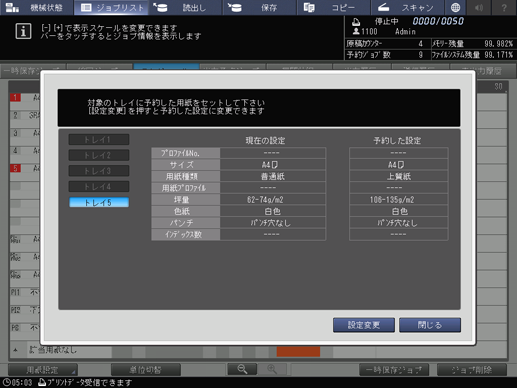Click the globe network icon
This screenshot has width=517, height=388.
(x=455, y=7)
